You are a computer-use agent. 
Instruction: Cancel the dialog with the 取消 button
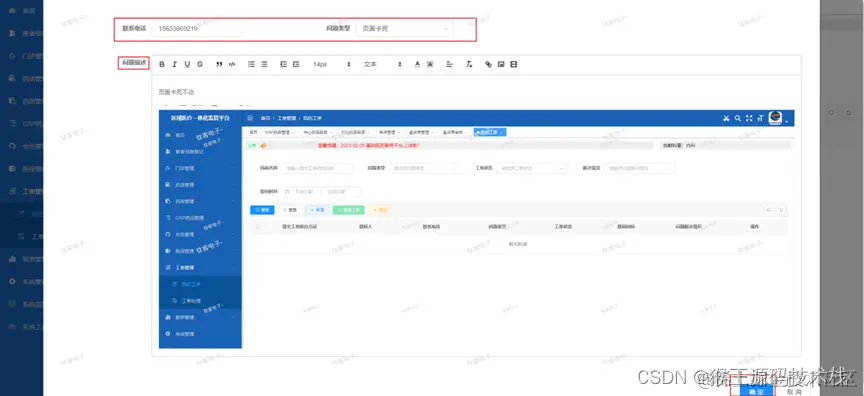pos(794,392)
